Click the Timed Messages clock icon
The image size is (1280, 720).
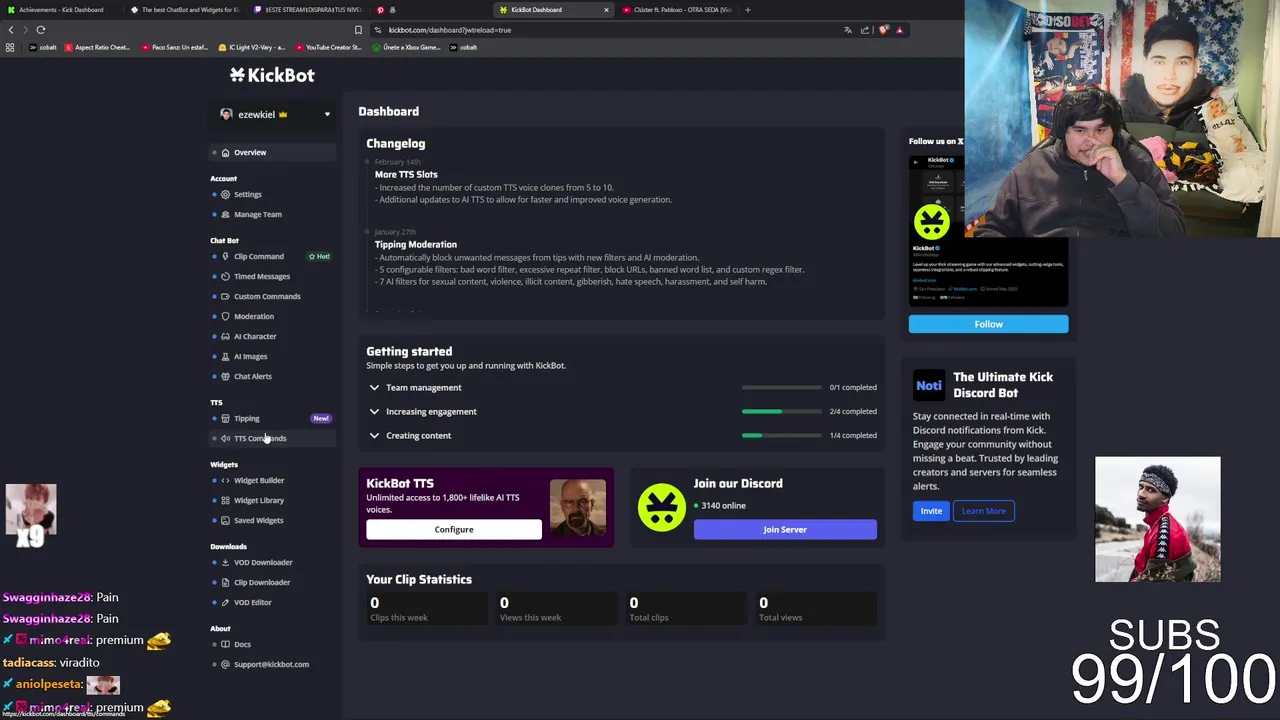[225, 277]
